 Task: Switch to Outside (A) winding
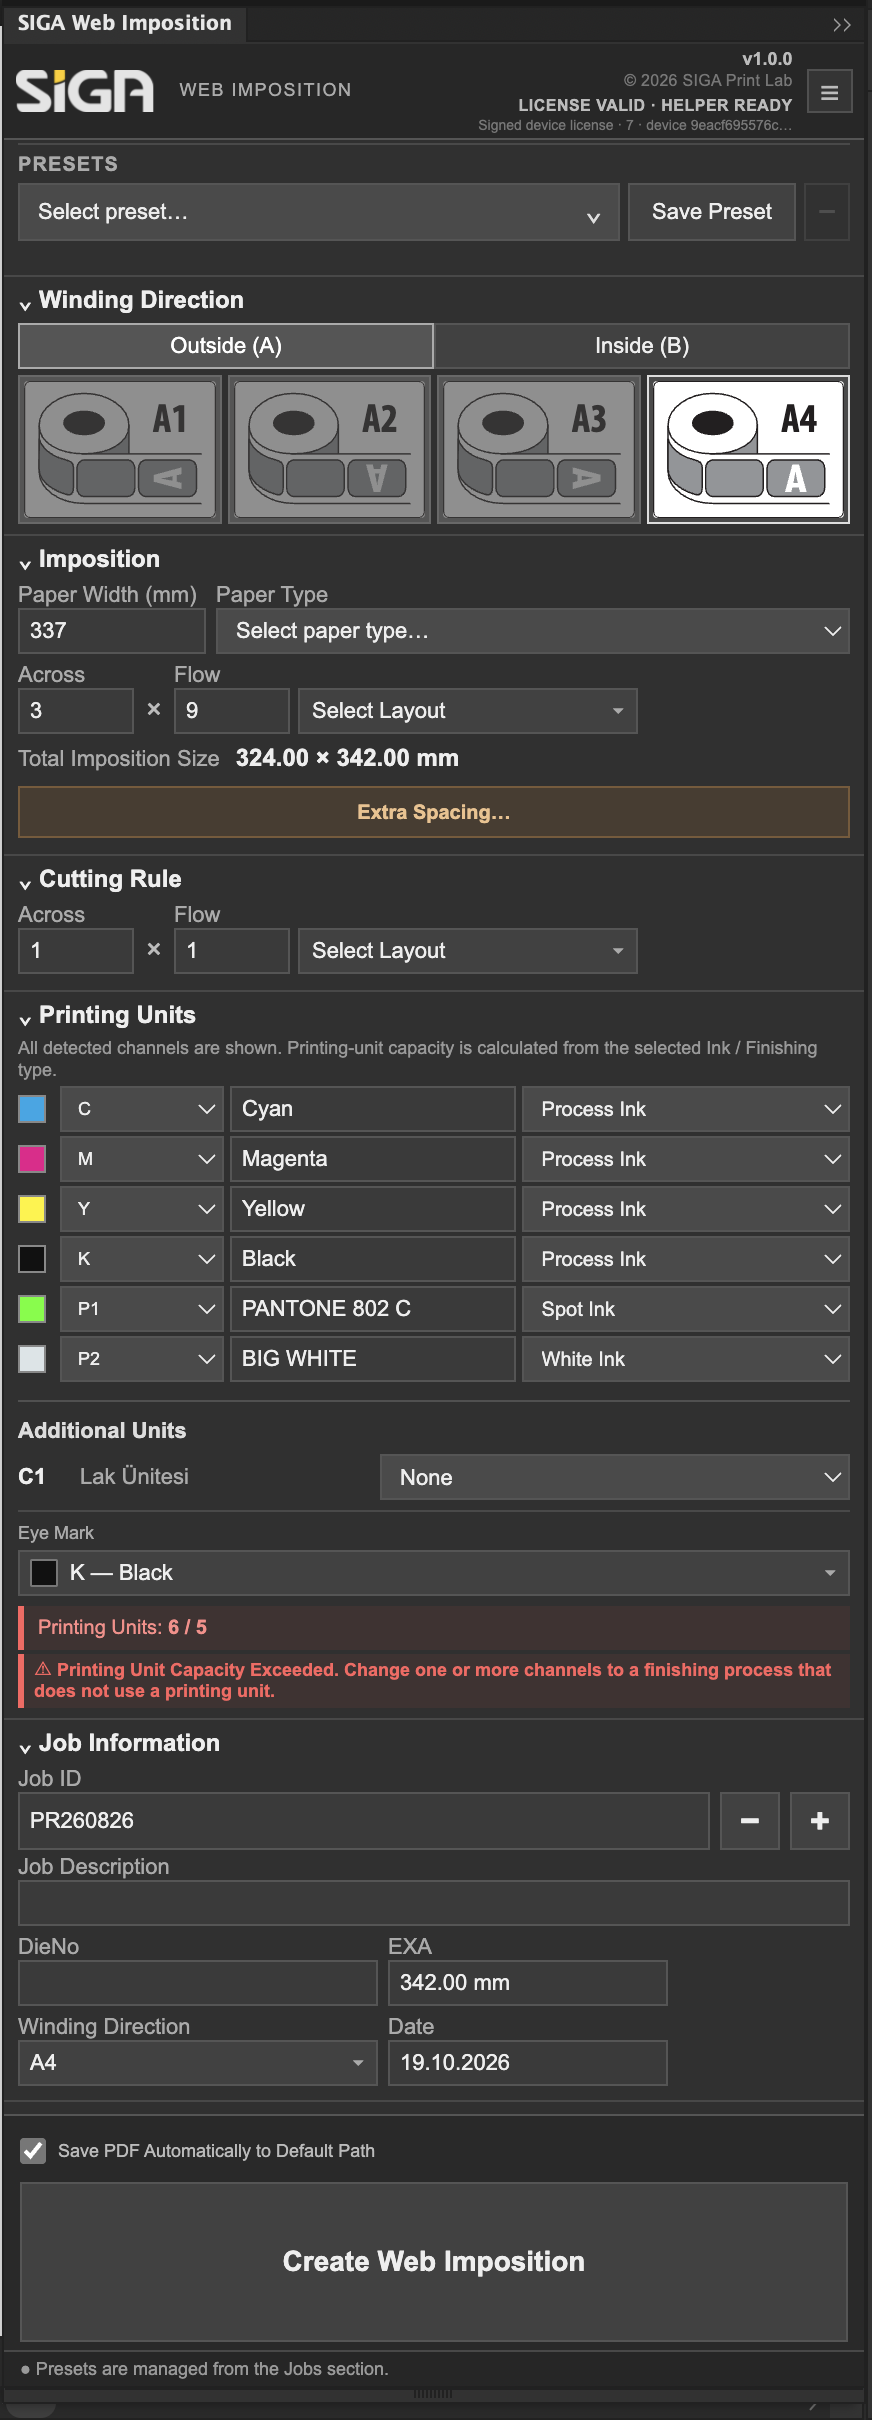click(226, 346)
